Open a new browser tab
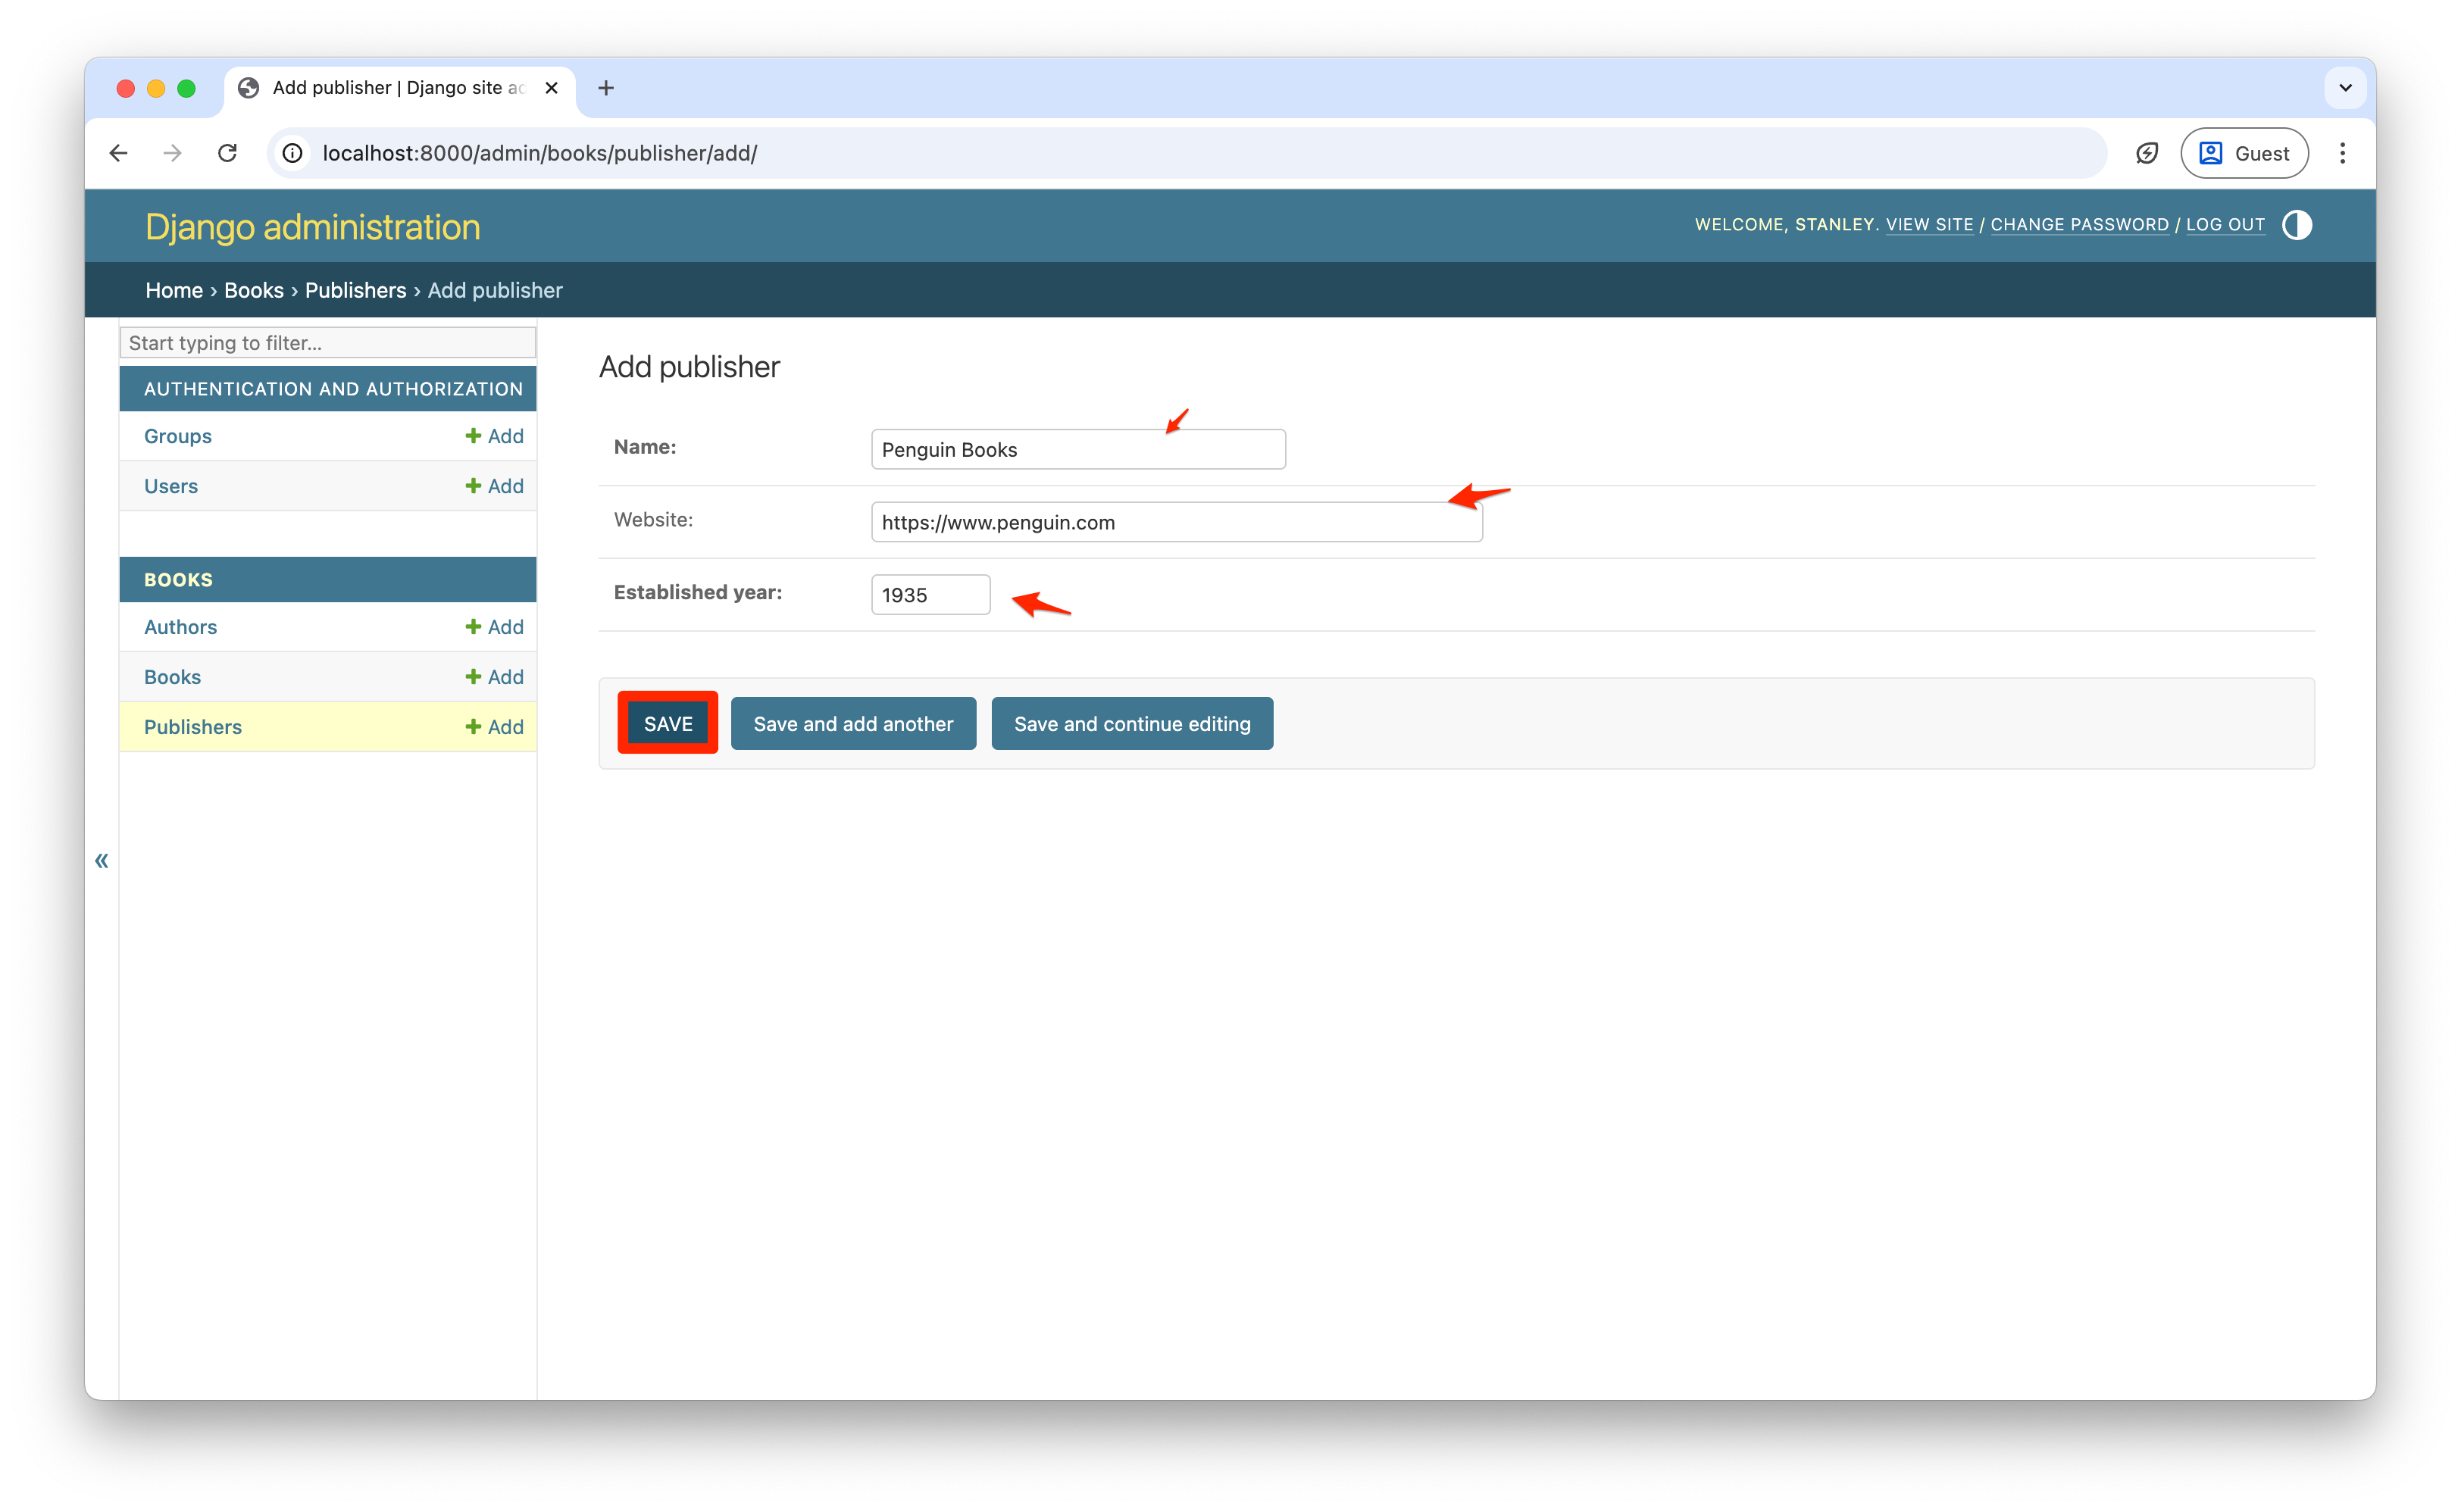Image resolution: width=2461 pixels, height=1512 pixels. tap(605, 88)
